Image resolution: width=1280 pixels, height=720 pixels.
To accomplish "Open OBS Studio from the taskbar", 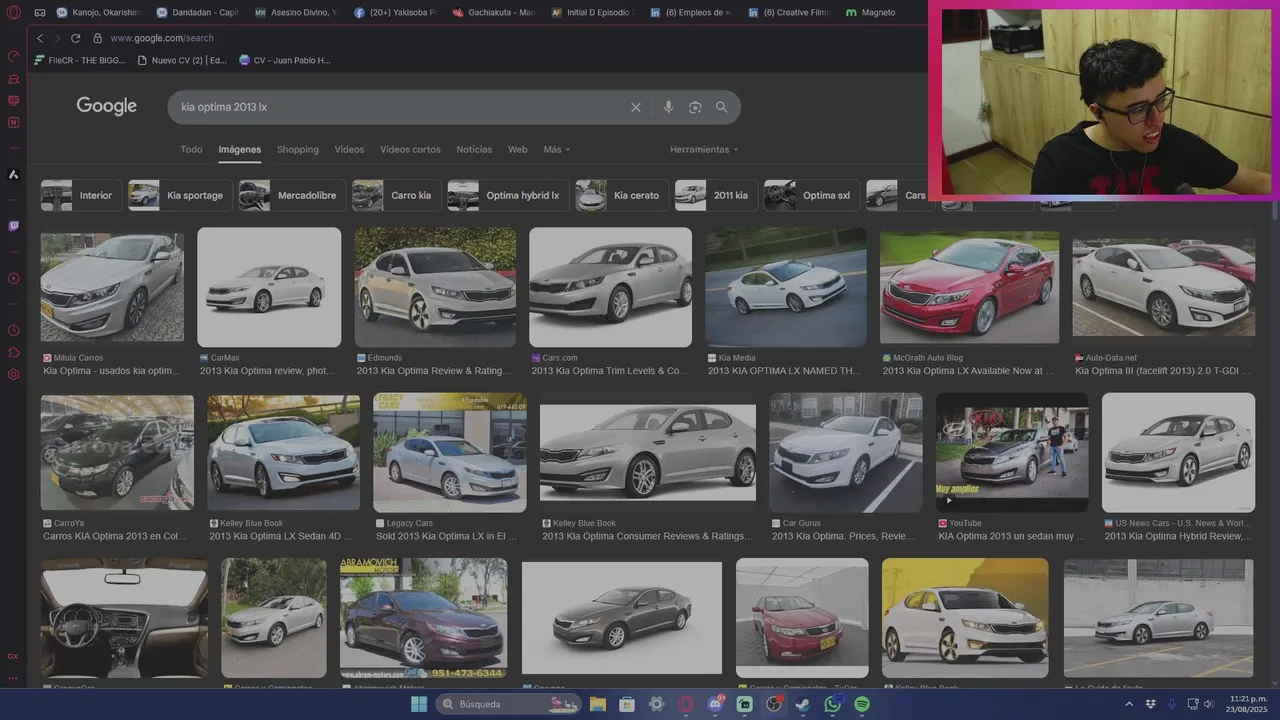I will point(774,704).
